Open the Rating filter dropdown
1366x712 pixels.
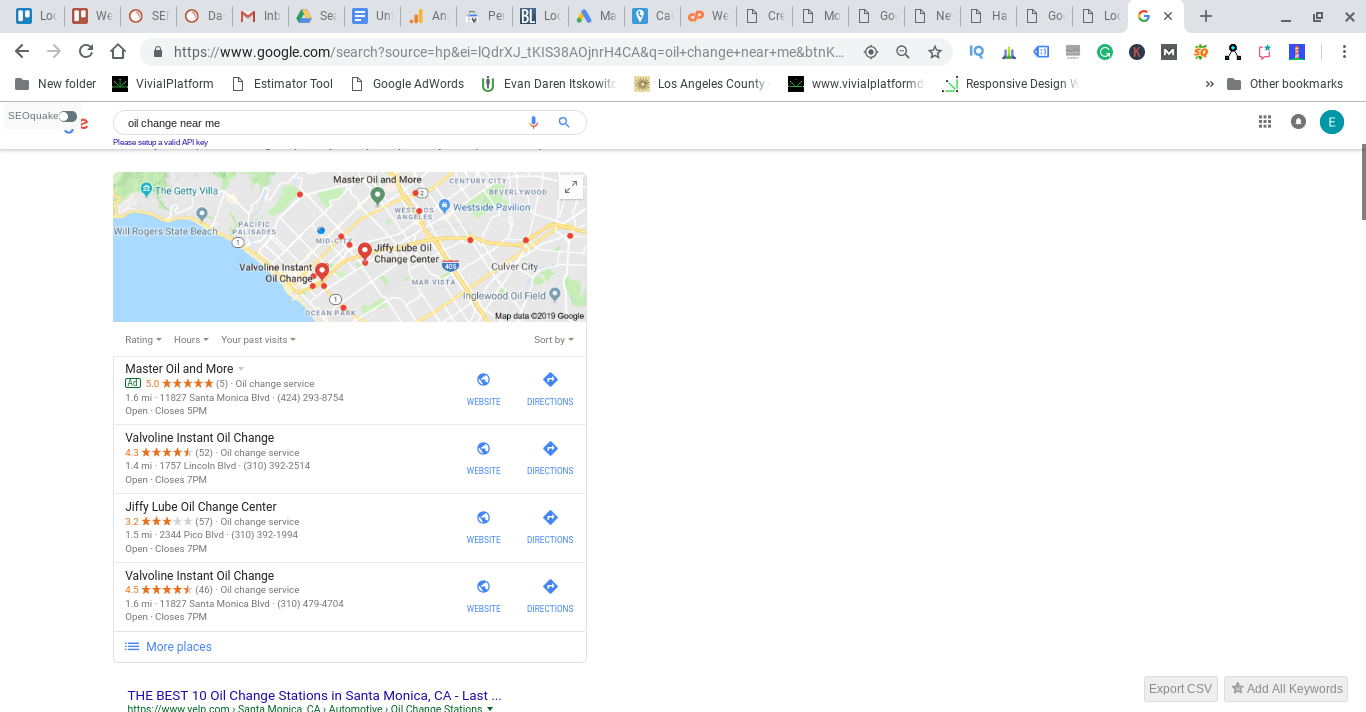click(x=143, y=340)
